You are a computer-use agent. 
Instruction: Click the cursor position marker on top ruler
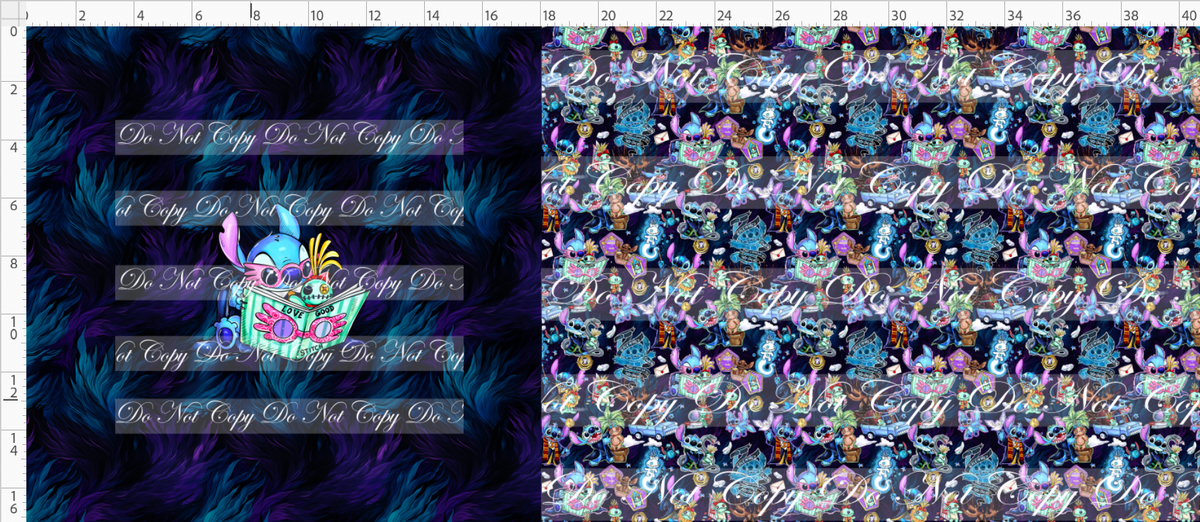point(251,12)
